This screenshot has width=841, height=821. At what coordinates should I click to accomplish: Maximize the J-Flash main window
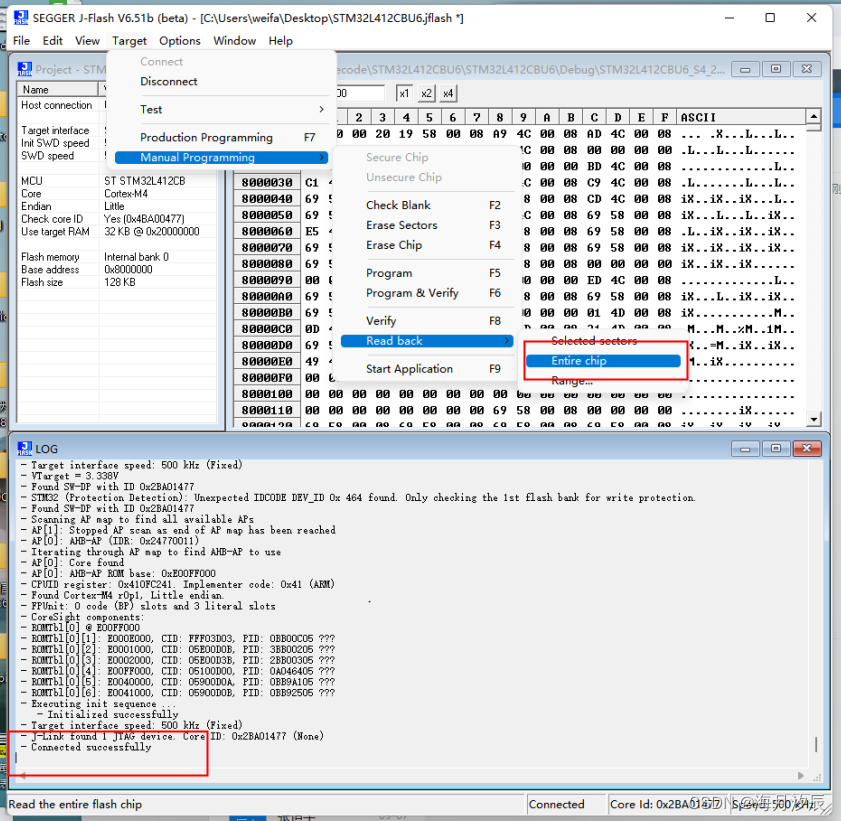(x=770, y=18)
